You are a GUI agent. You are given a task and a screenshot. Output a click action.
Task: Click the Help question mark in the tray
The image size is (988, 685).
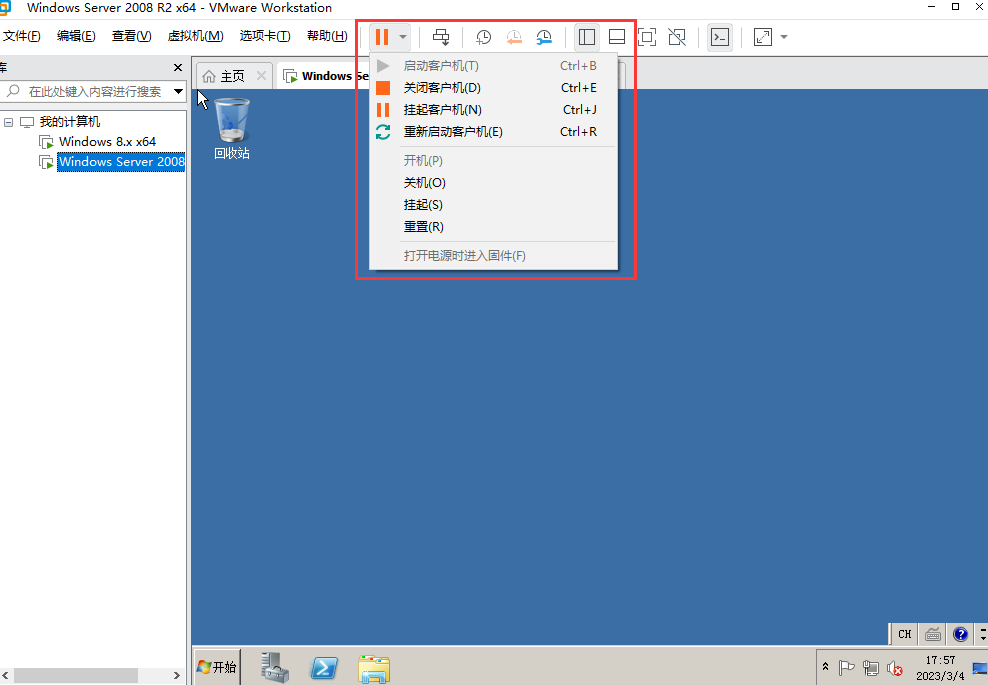961,634
